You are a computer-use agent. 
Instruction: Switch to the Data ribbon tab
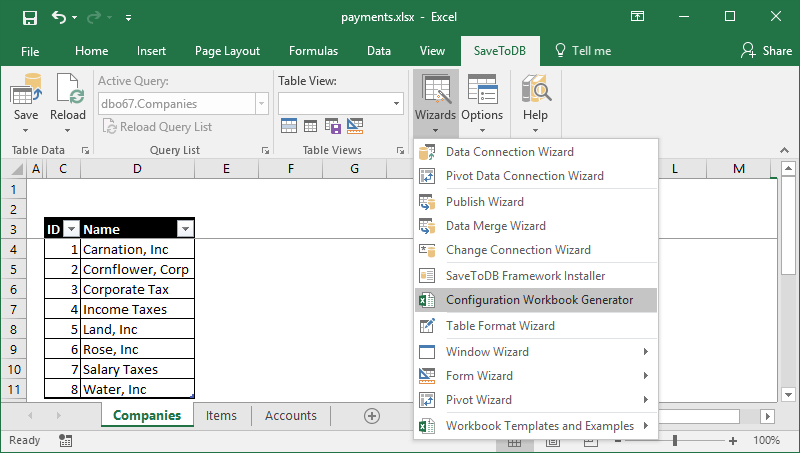[x=379, y=51]
